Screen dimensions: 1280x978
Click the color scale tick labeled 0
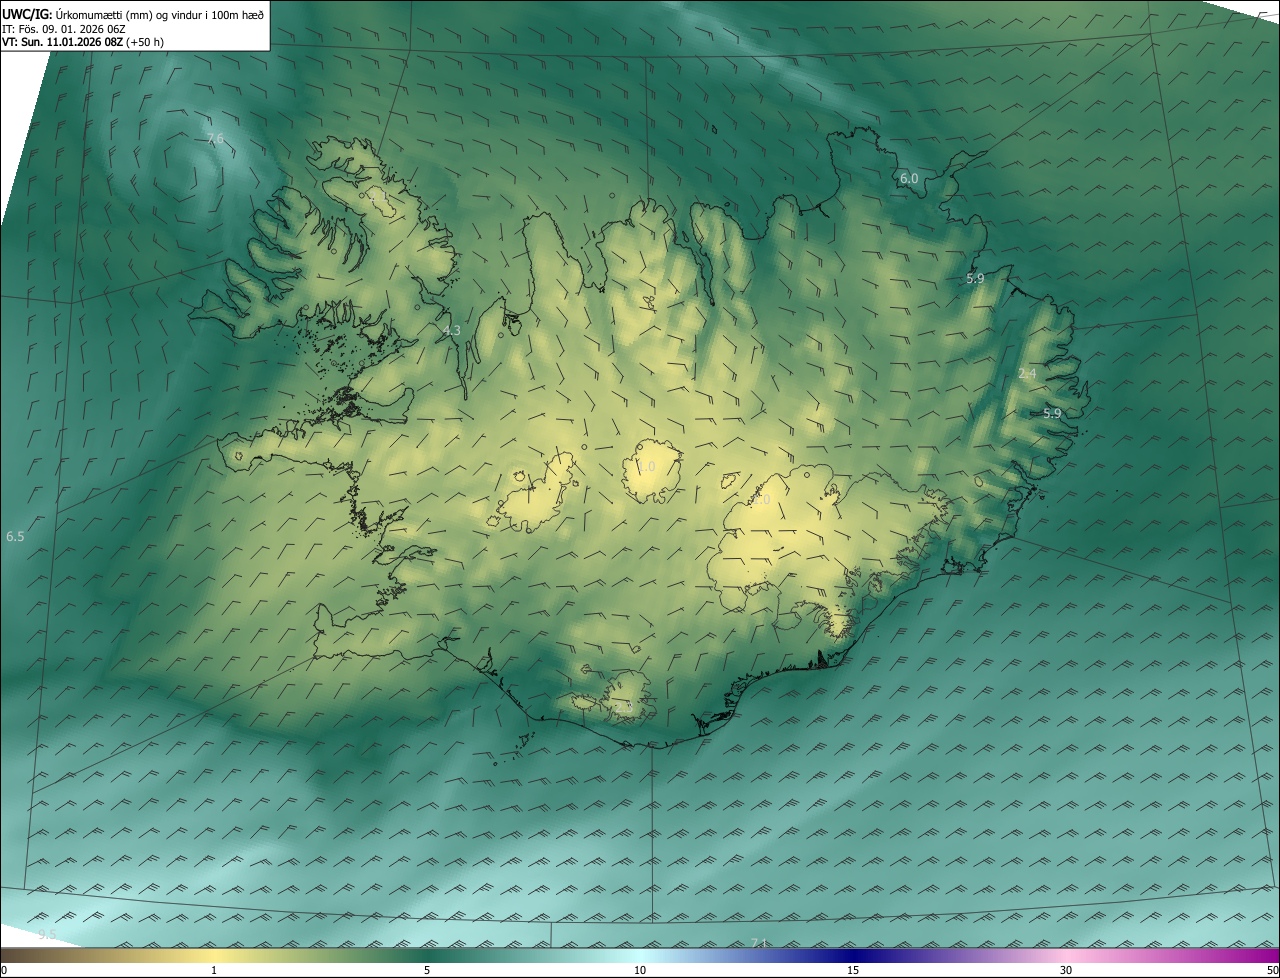pos(4,970)
